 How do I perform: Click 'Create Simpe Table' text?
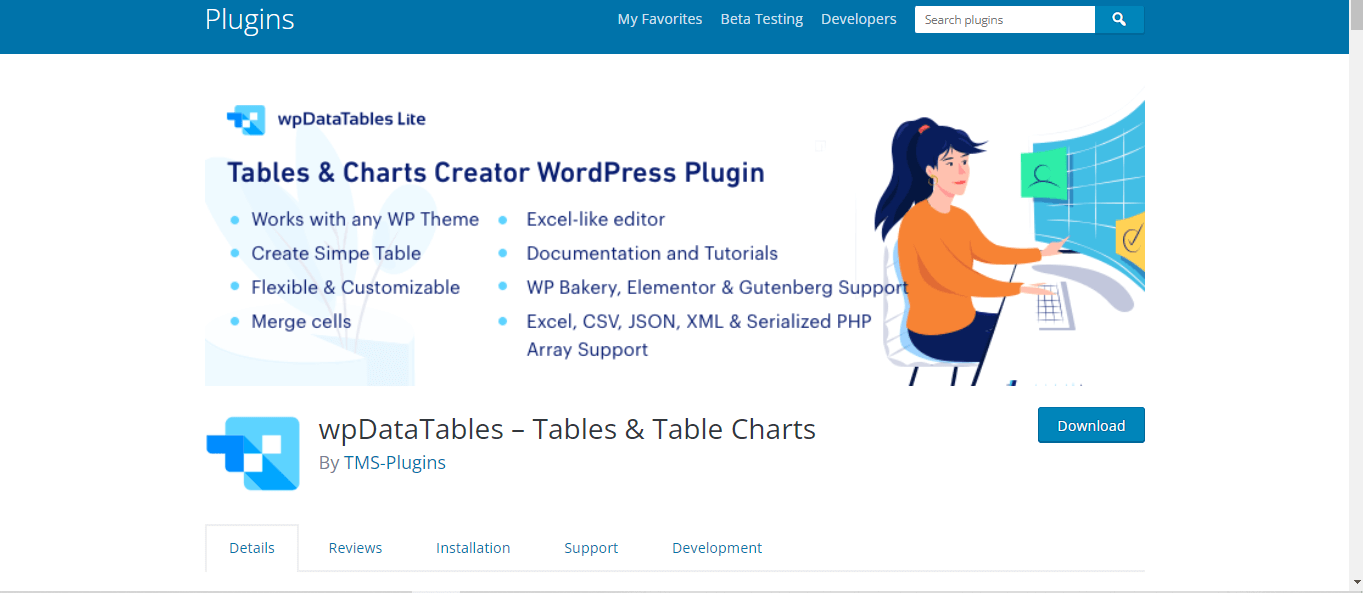(336, 253)
